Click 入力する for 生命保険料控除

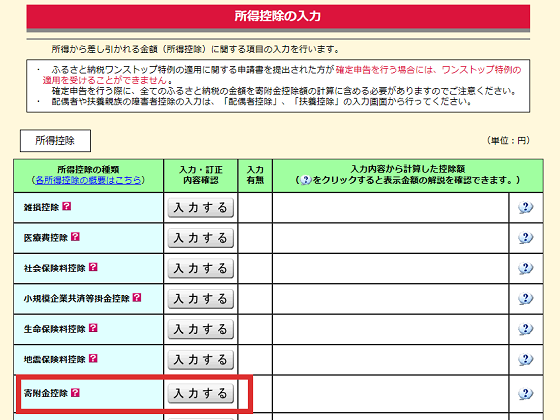pyautogui.click(x=201, y=329)
